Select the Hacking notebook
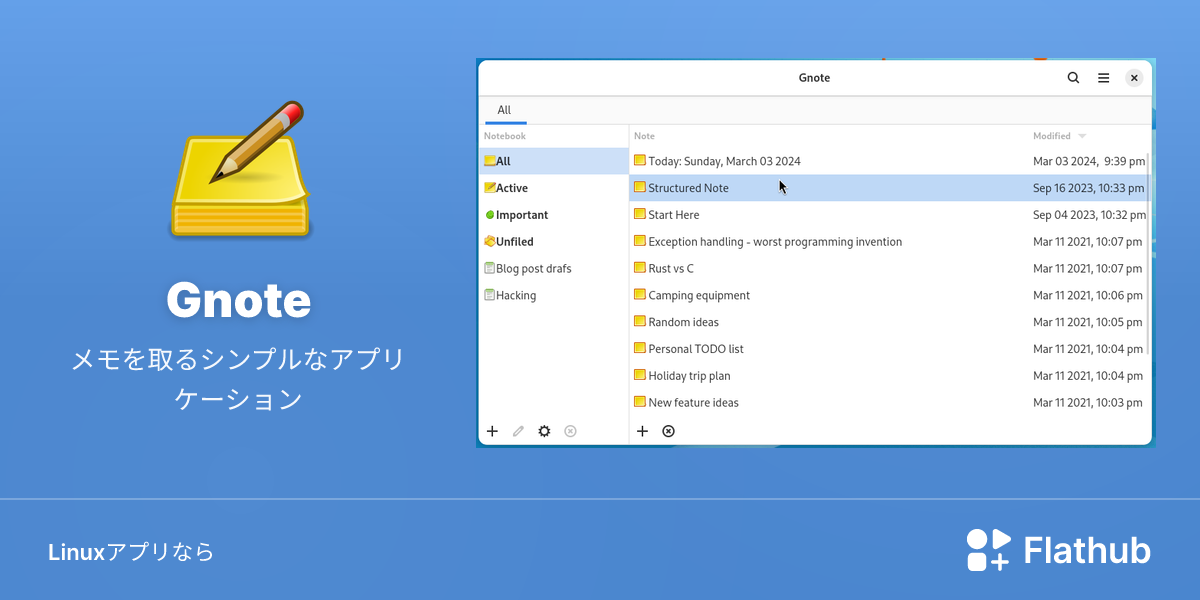The height and width of the screenshot is (600, 1200). [554, 296]
